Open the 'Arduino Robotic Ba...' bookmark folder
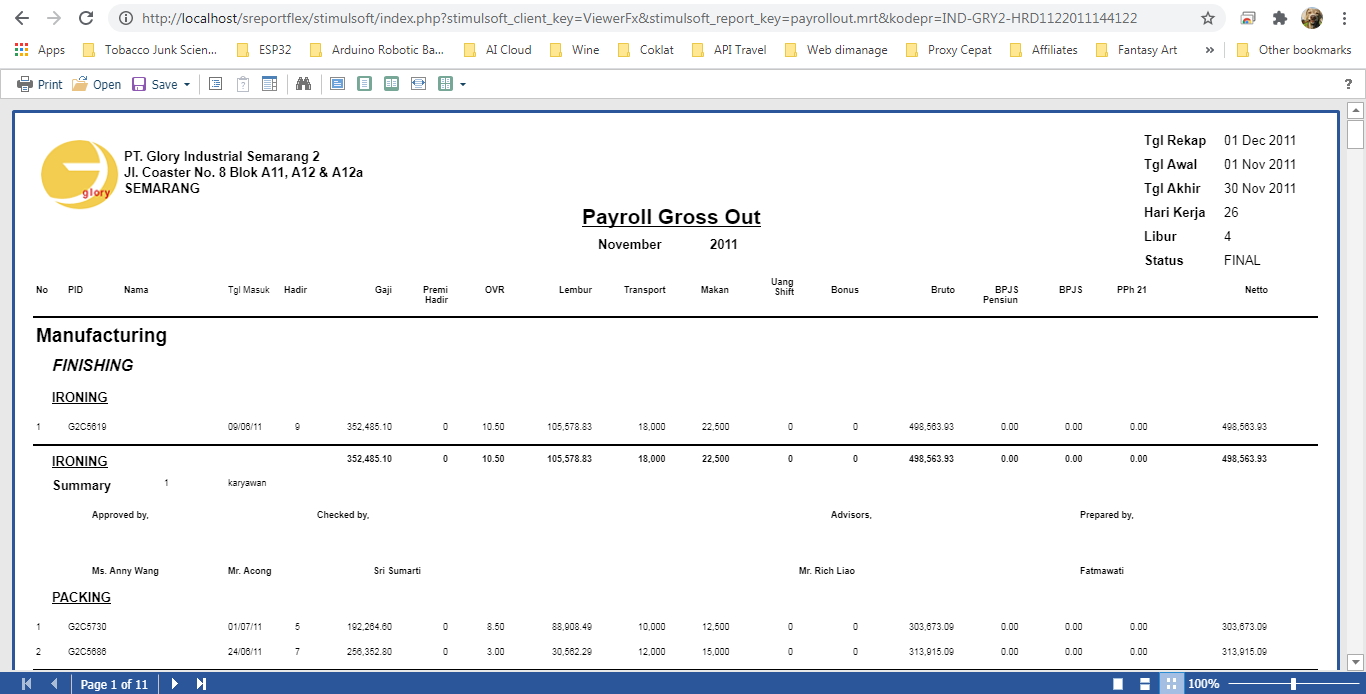 coord(377,49)
